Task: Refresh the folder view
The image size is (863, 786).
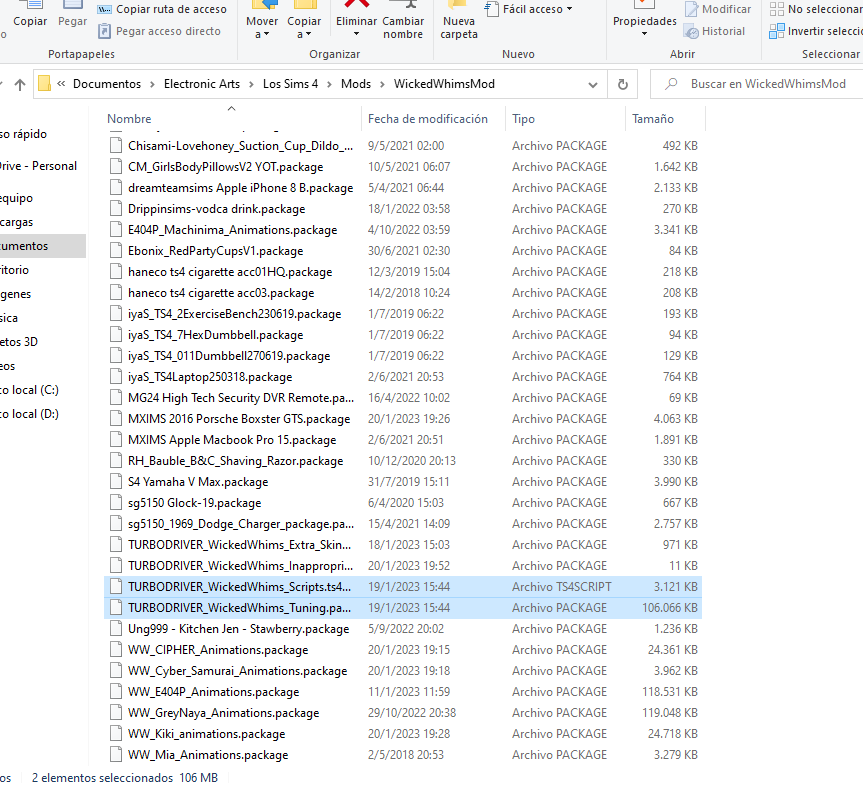Action: tap(622, 84)
